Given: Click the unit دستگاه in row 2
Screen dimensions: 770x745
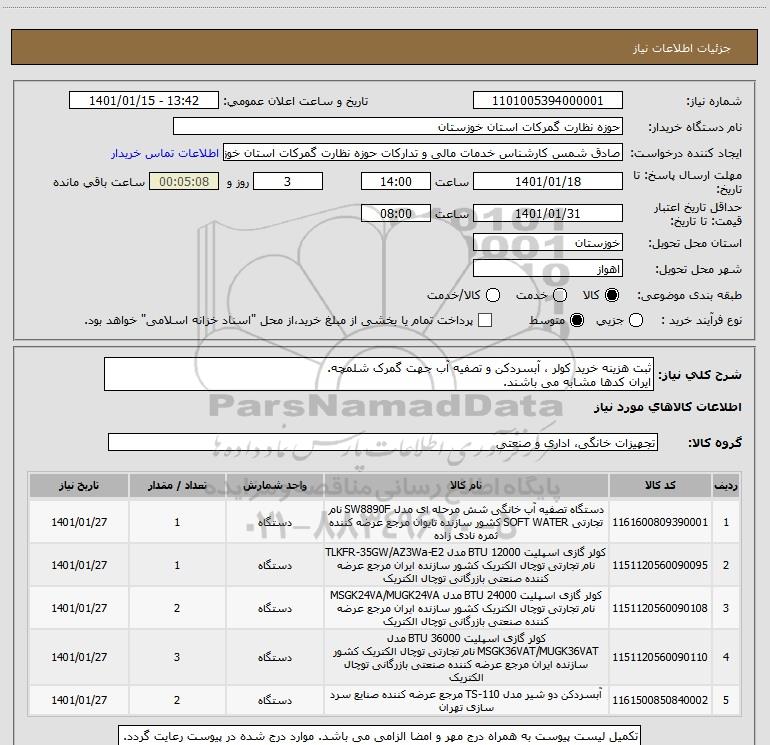Looking at the screenshot, I should [x=275, y=565].
